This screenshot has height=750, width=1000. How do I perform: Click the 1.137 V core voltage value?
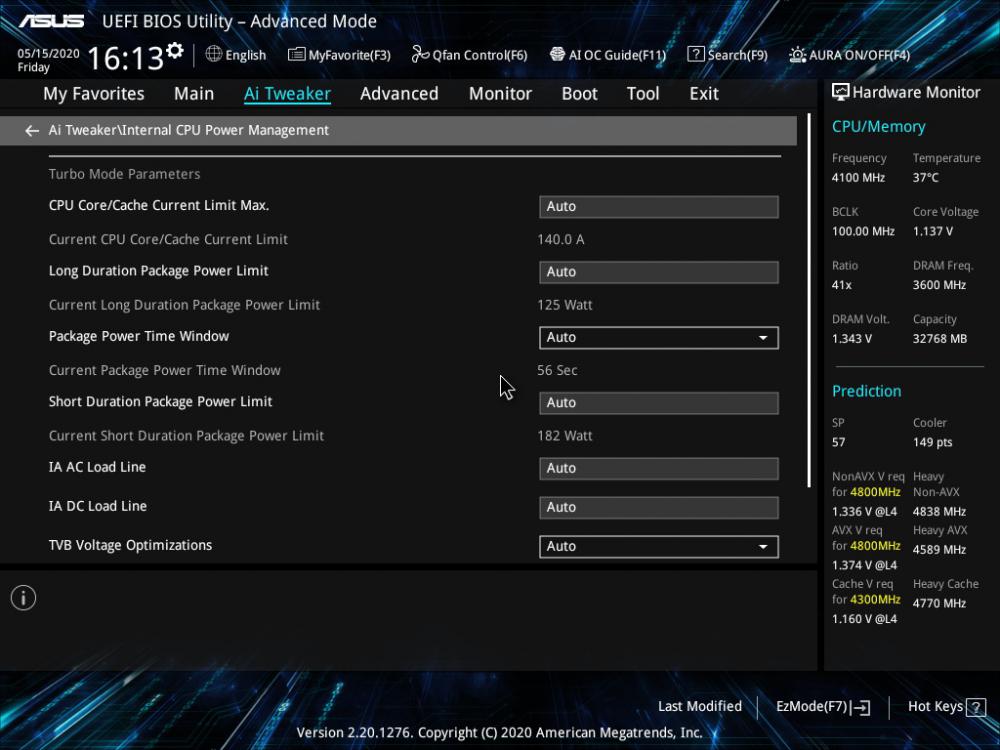932,232
